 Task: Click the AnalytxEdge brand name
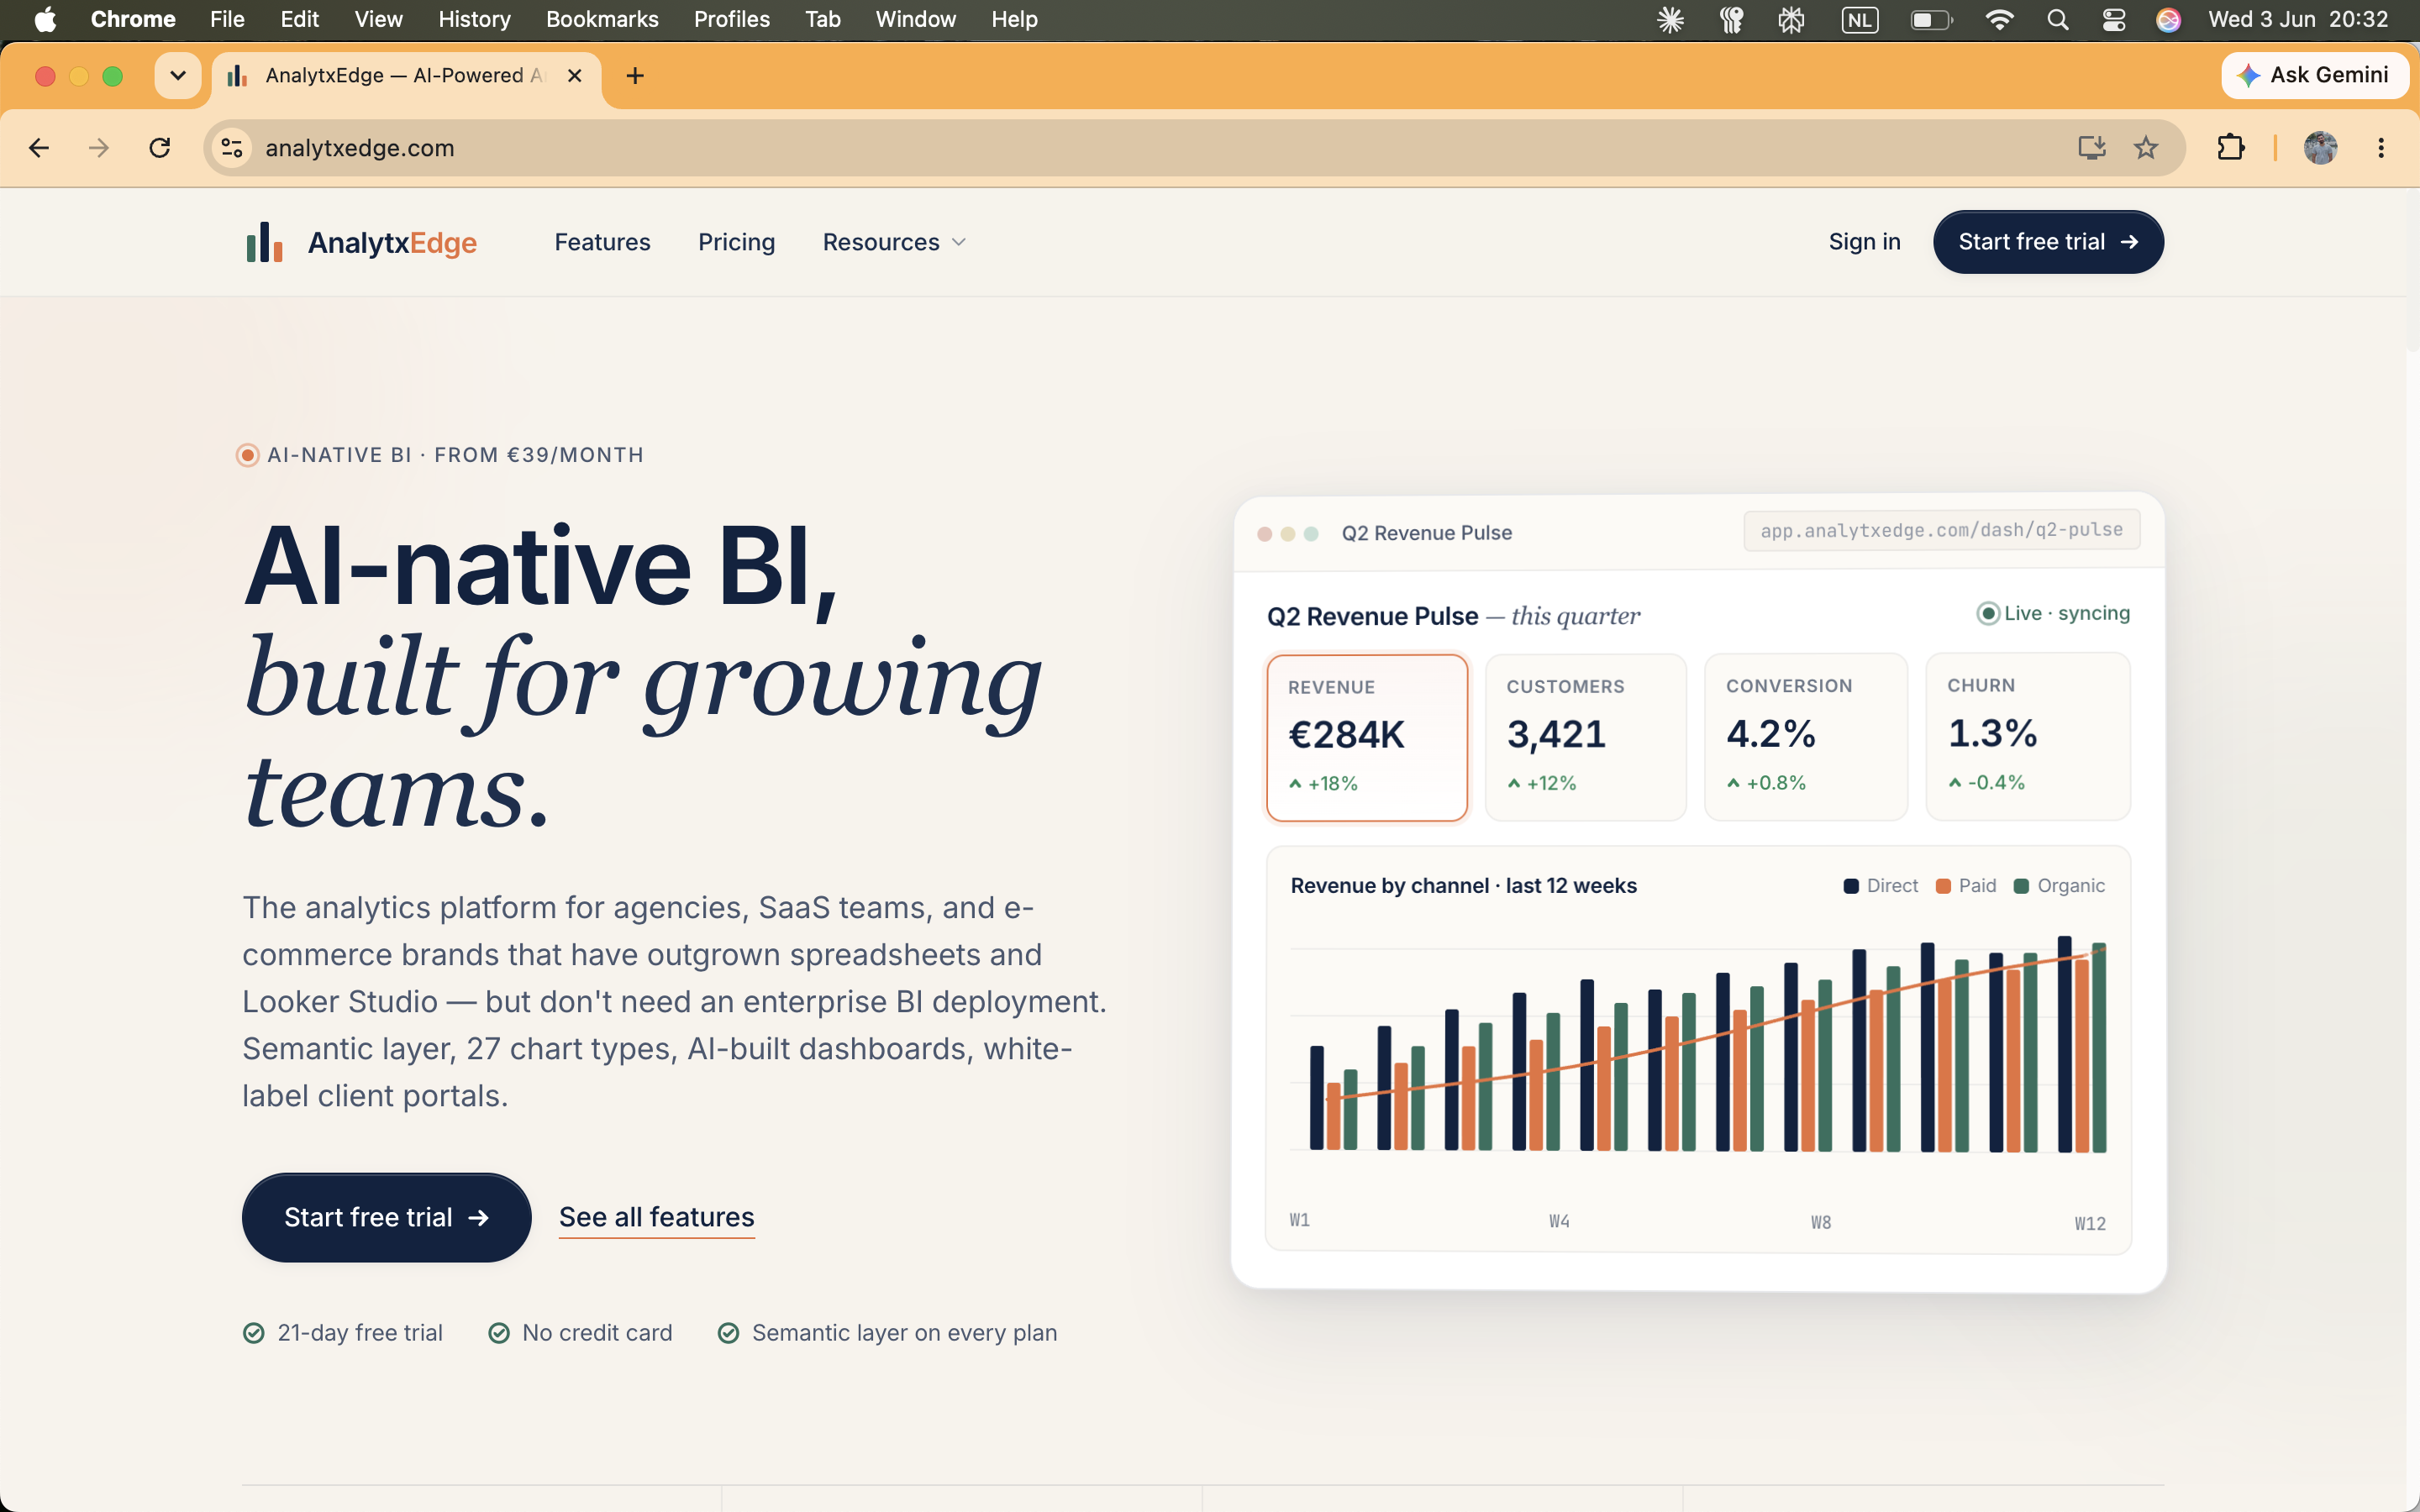(392, 242)
